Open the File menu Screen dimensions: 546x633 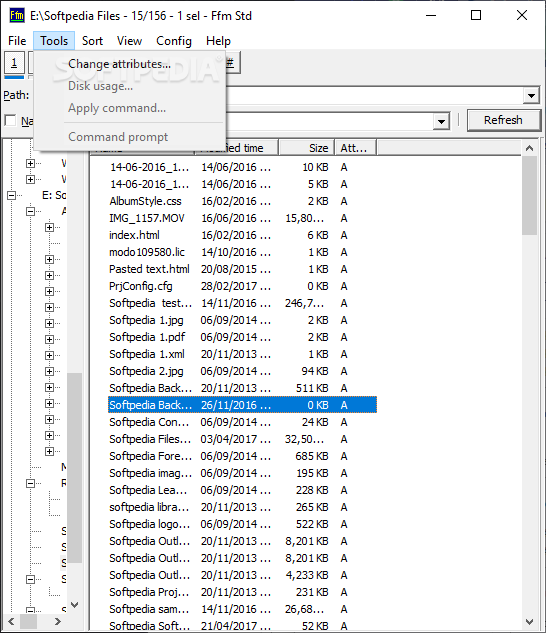click(x=17, y=41)
